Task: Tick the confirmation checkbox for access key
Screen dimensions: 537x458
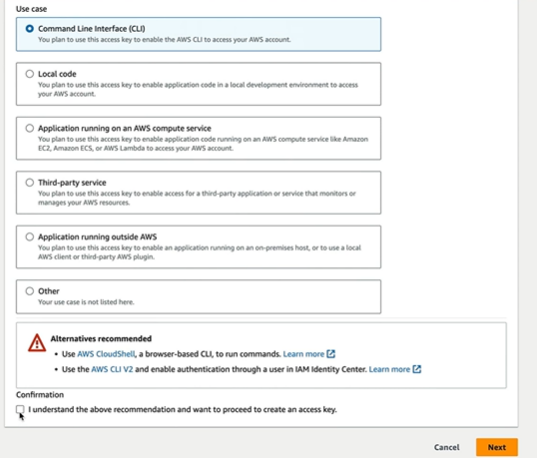Action: [20, 409]
